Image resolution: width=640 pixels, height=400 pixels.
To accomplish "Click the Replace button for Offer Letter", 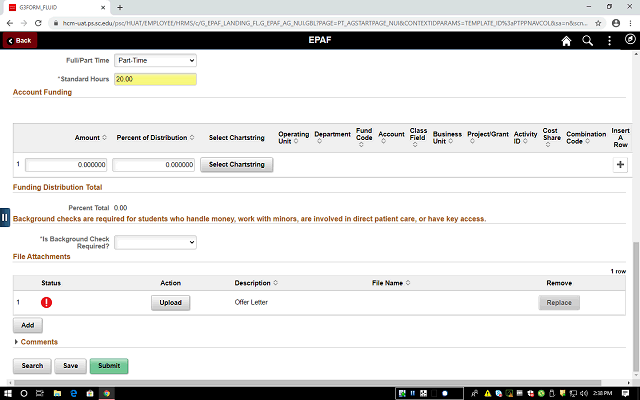I will pos(559,302).
